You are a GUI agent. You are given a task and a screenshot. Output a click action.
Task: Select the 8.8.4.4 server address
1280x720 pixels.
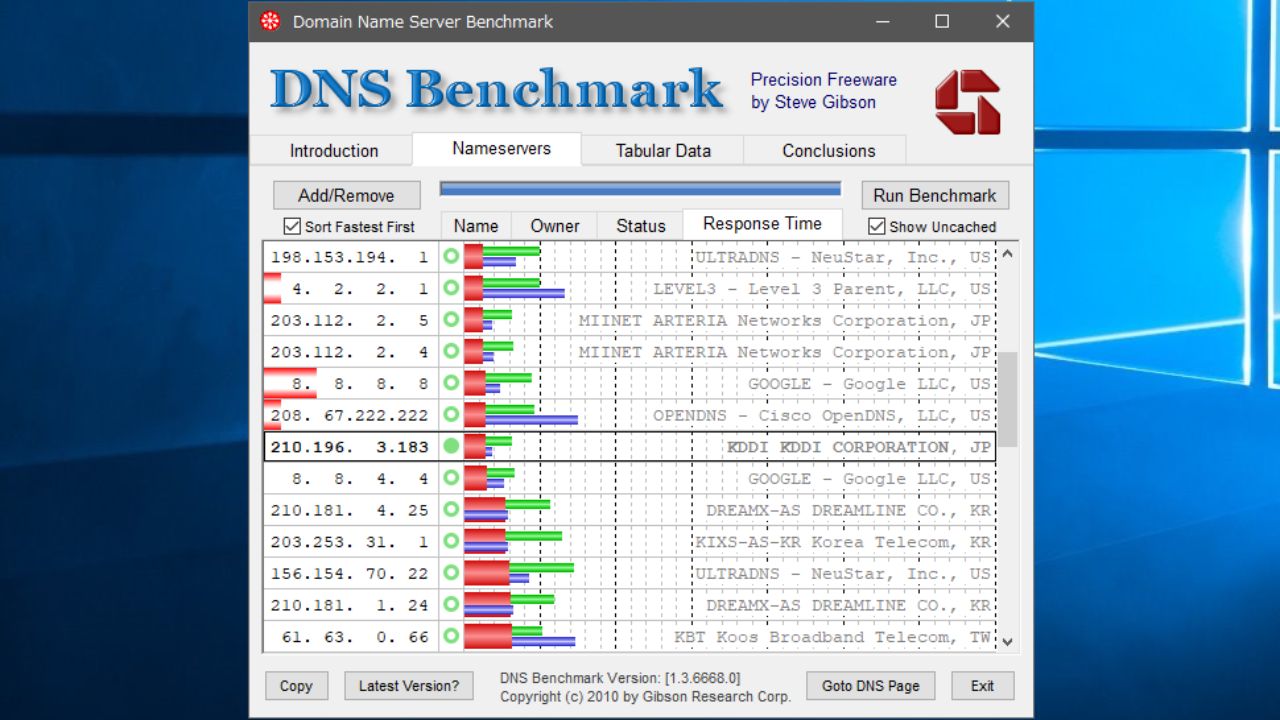point(360,478)
